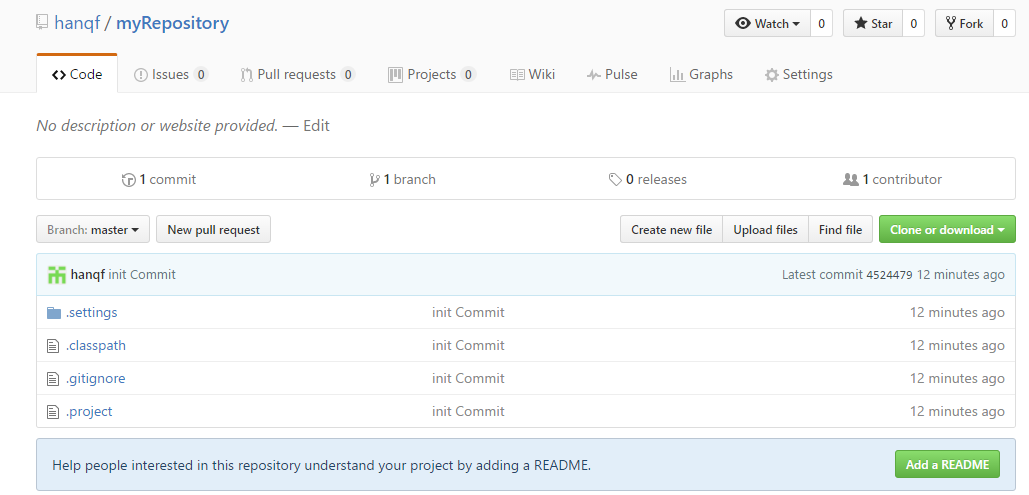The width and height of the screenshot is (1029, 495).
Task: Click Create new file
Action: click(671, 230)
